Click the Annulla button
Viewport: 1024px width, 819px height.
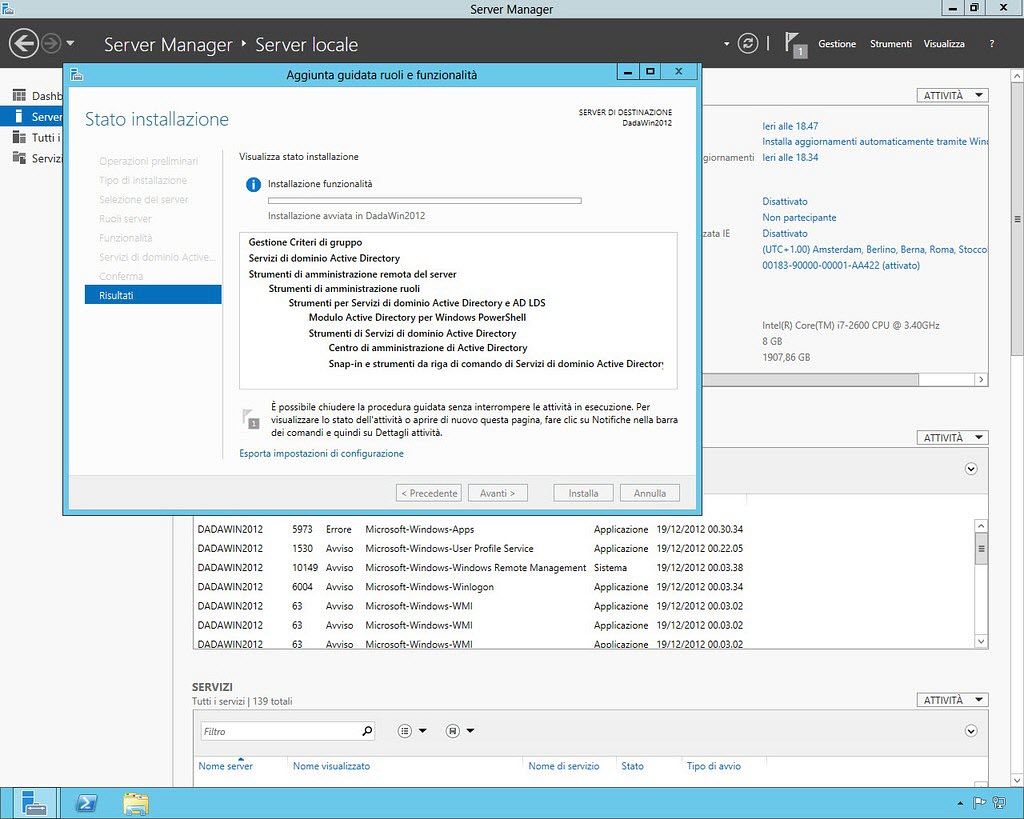tap(650, 493)
